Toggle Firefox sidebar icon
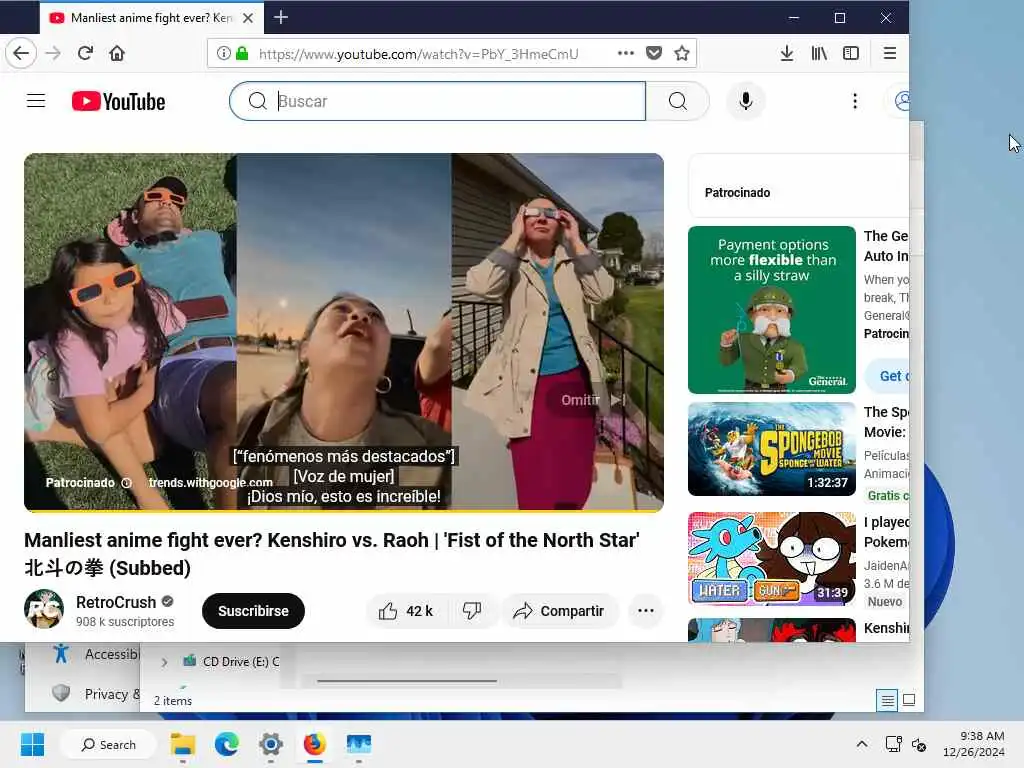This screenshot has width=1024, height=768. [851, 53]
